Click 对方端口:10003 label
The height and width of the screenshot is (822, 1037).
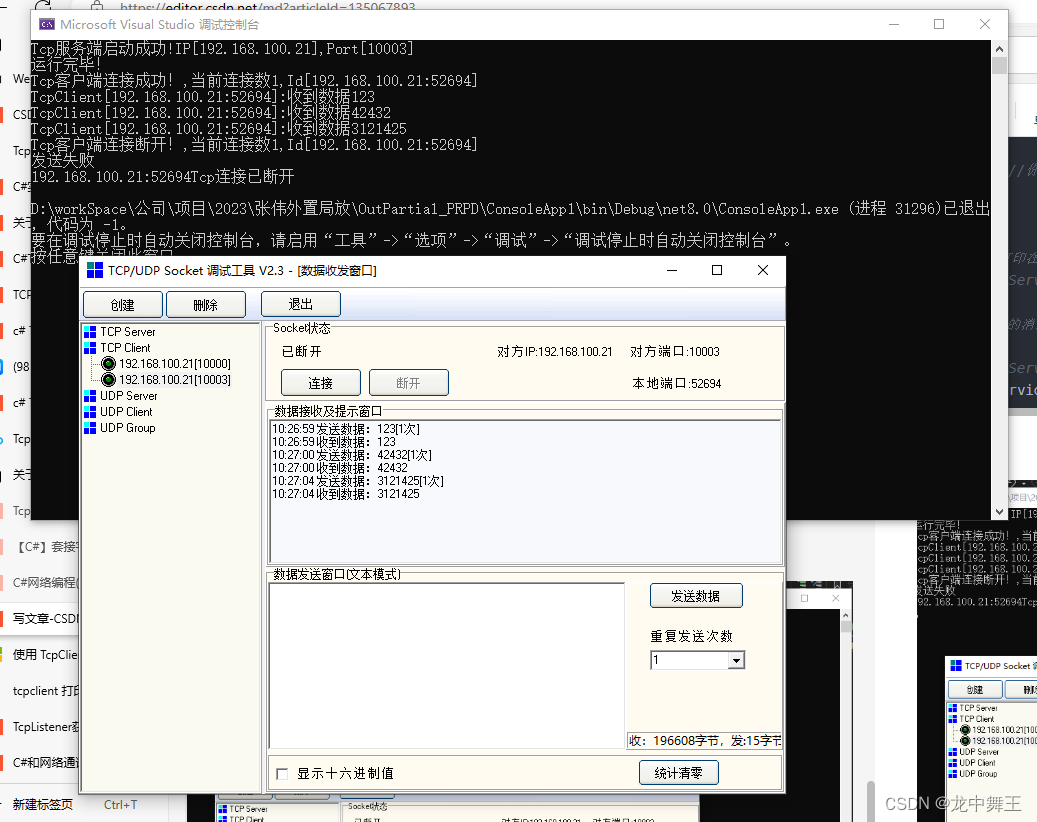675,352
